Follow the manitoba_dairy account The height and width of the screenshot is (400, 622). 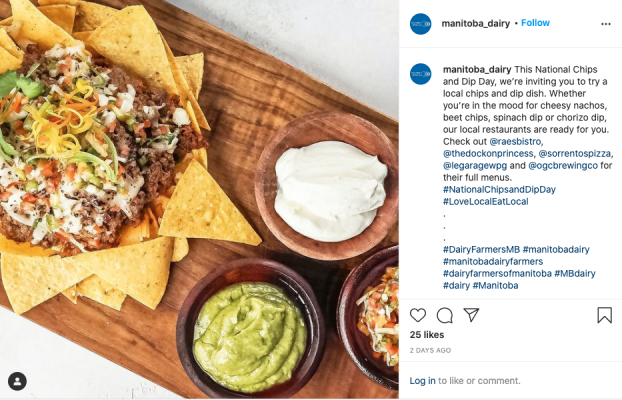click(535, 23)
